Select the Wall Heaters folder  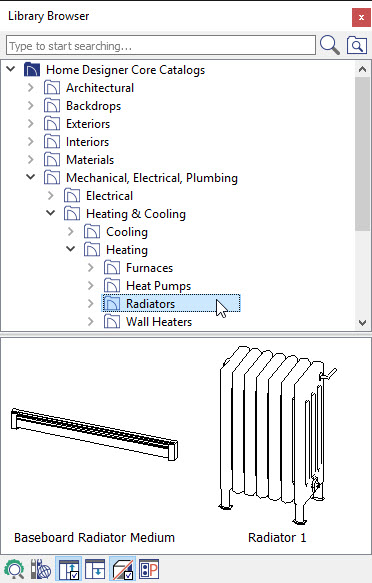(148, 322)
